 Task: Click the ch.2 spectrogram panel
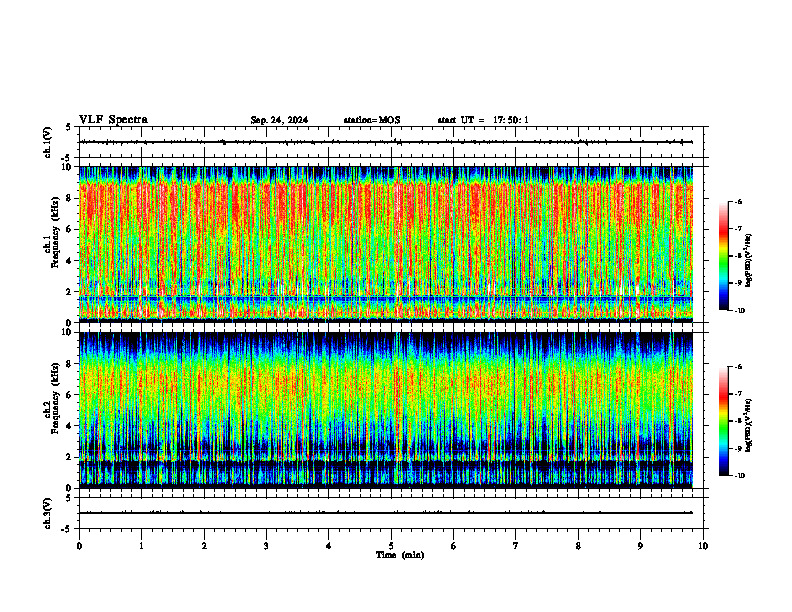[x=386, y=410]
